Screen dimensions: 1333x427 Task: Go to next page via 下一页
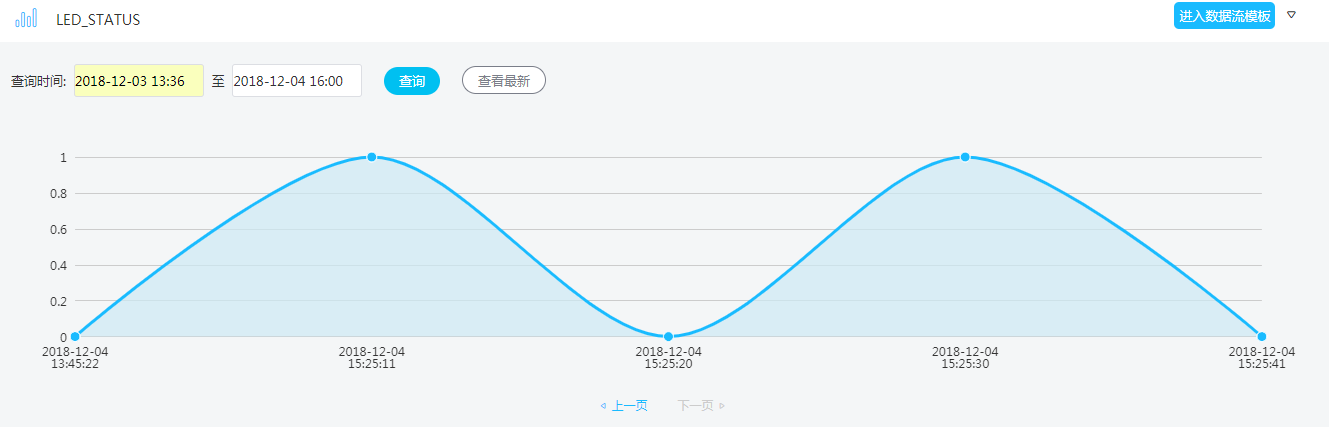695,405
